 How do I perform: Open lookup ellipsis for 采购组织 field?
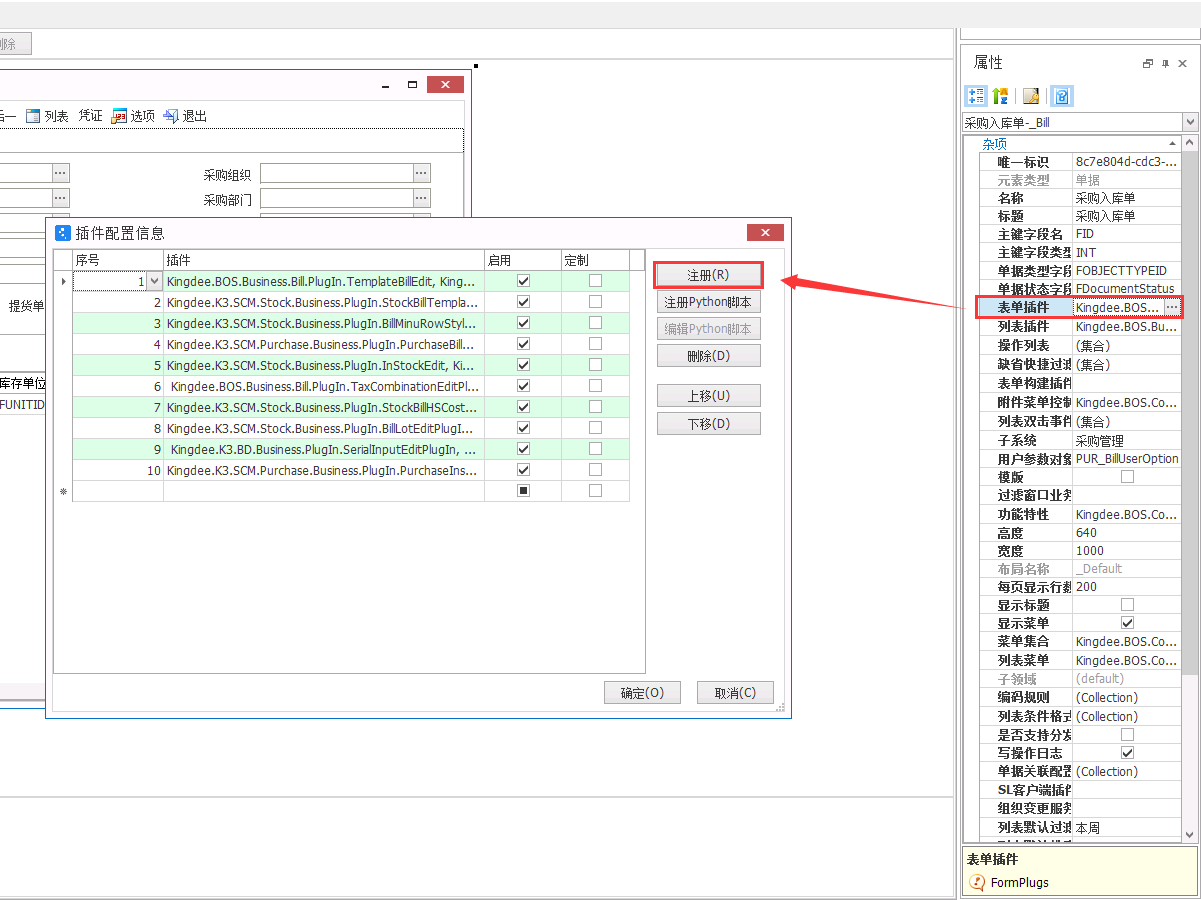click(422, 173)
